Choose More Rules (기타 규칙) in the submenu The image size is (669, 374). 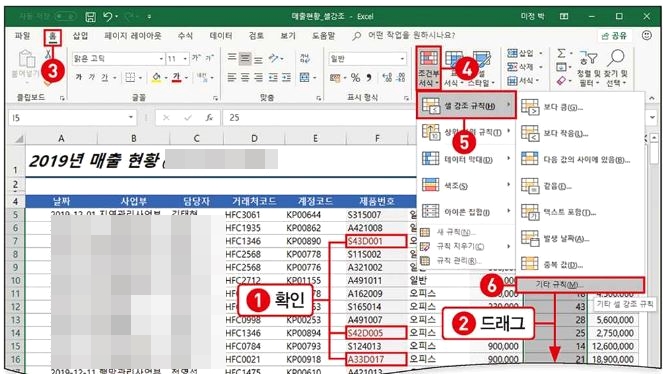pyautogui.click(x=580, y=284)
